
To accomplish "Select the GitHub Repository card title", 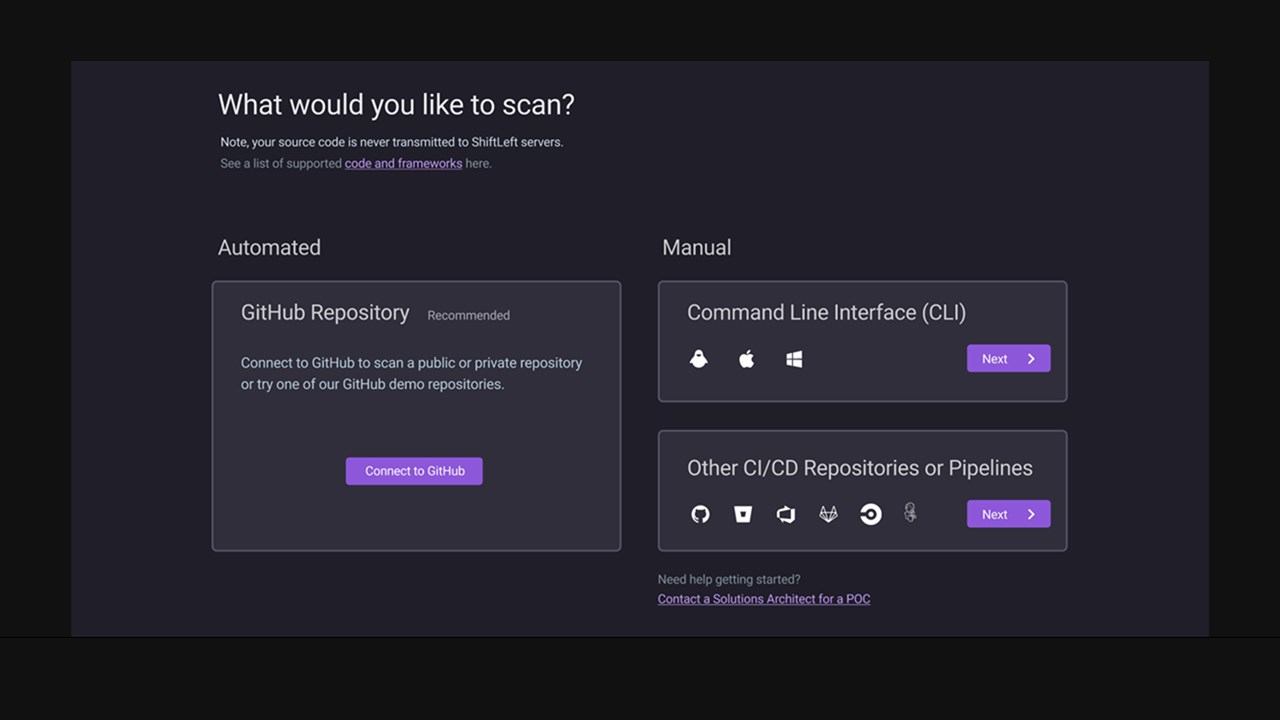I will coord(325,313).
